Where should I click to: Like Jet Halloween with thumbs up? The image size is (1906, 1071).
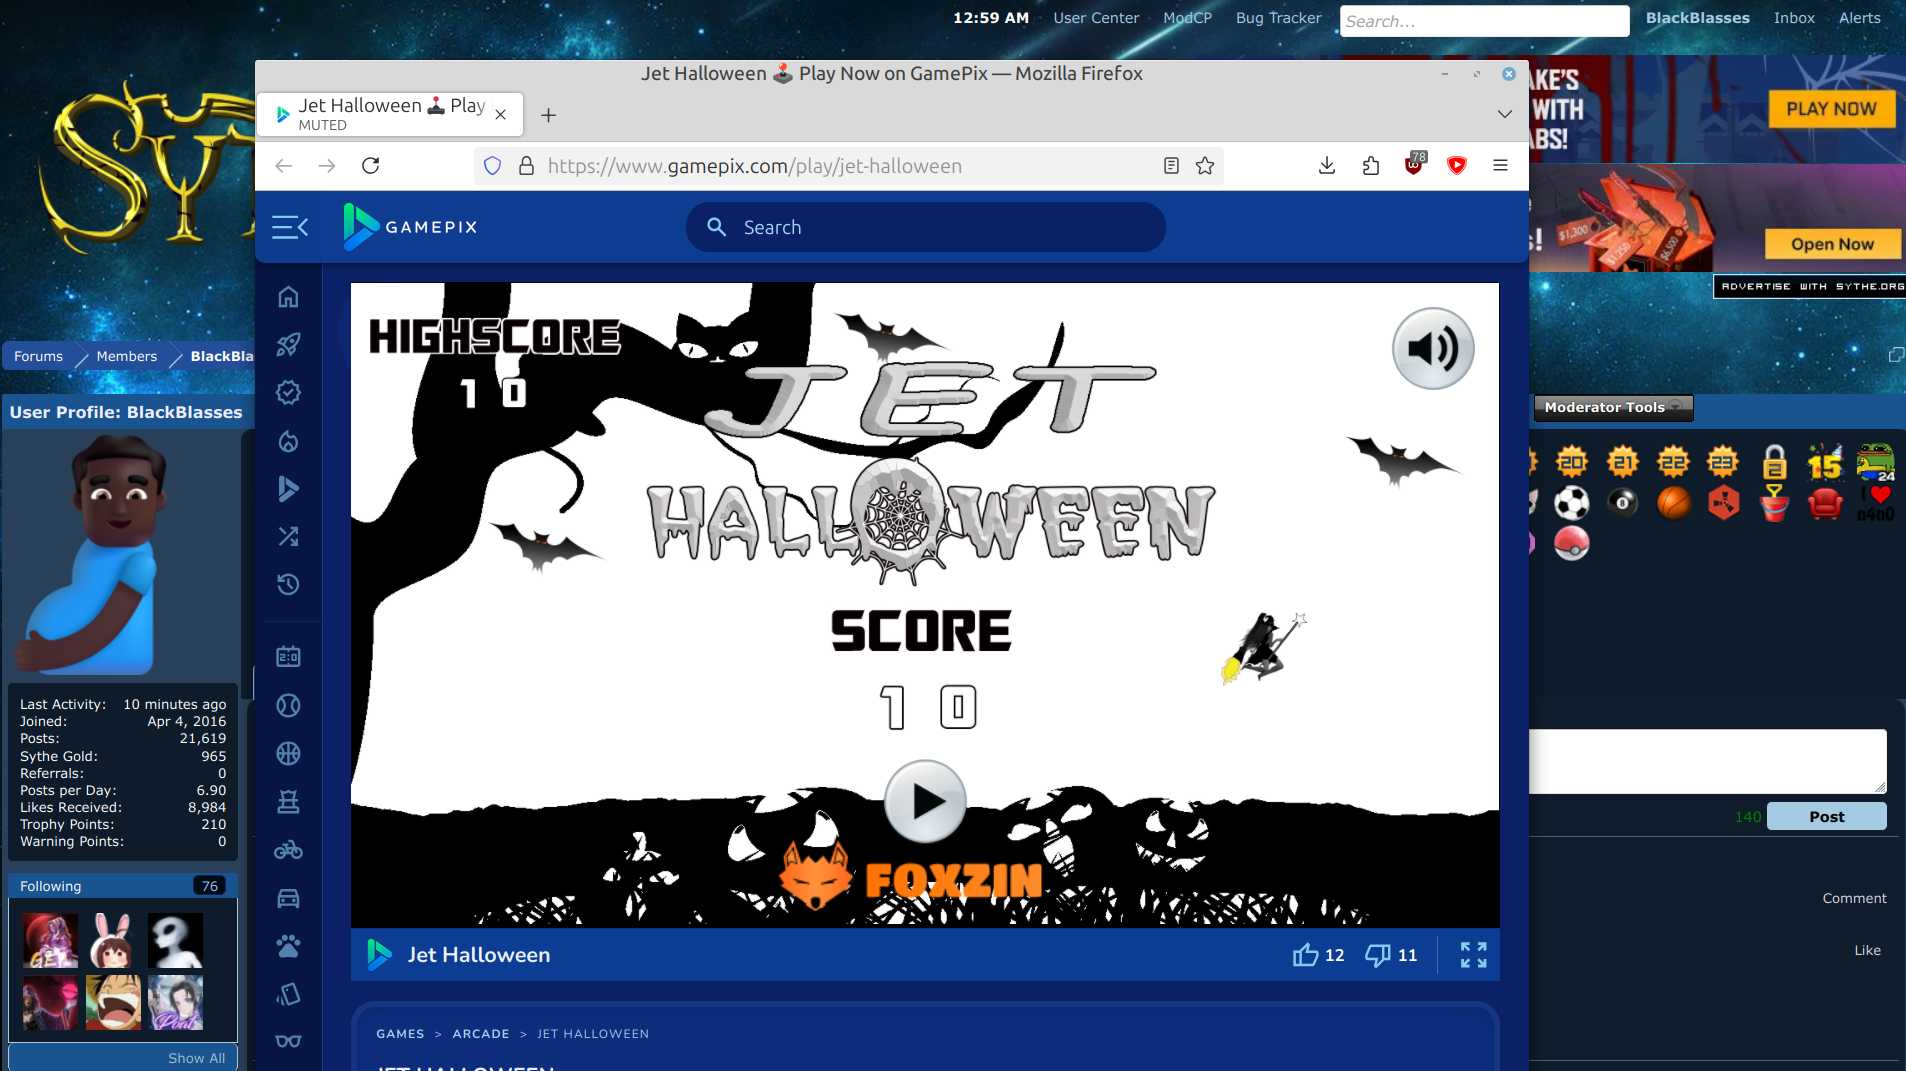pyautogui.click(x=1318, y=955)
